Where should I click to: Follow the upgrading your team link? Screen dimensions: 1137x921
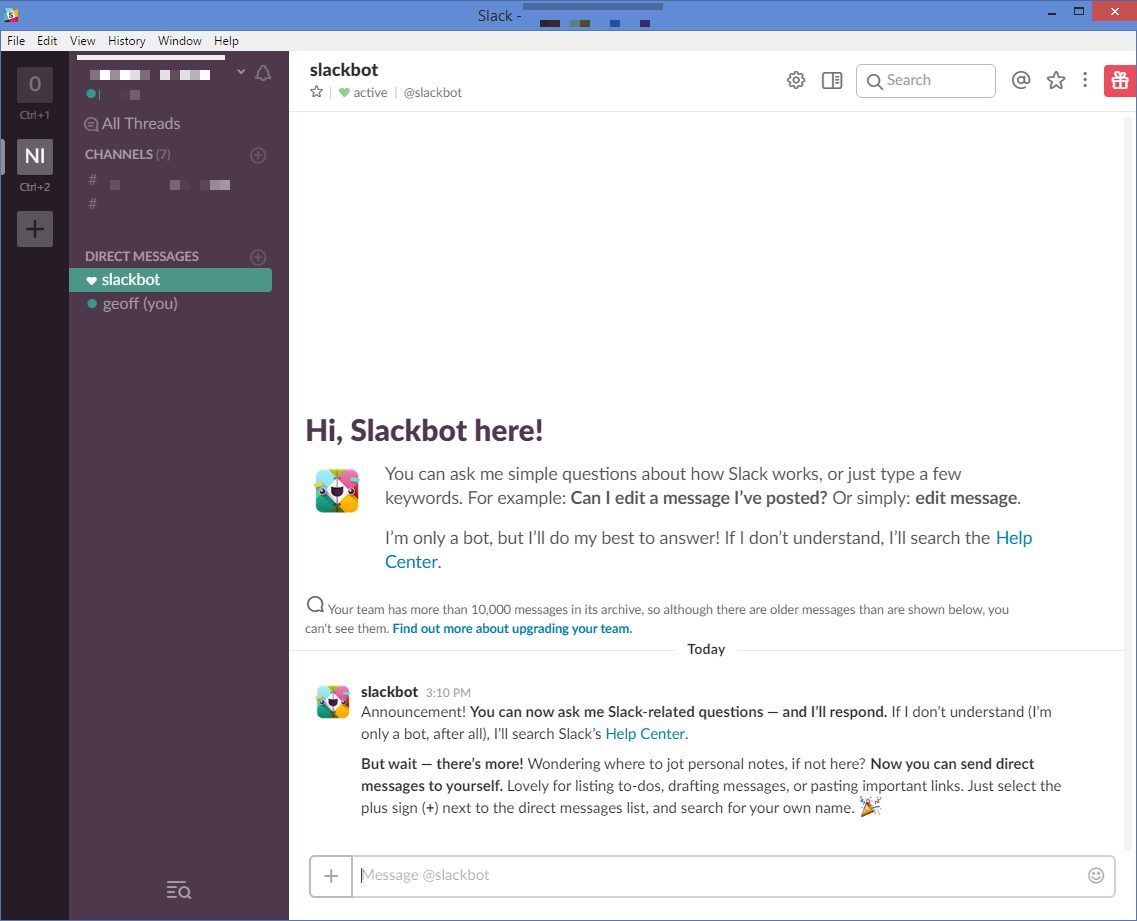point(512,629)
